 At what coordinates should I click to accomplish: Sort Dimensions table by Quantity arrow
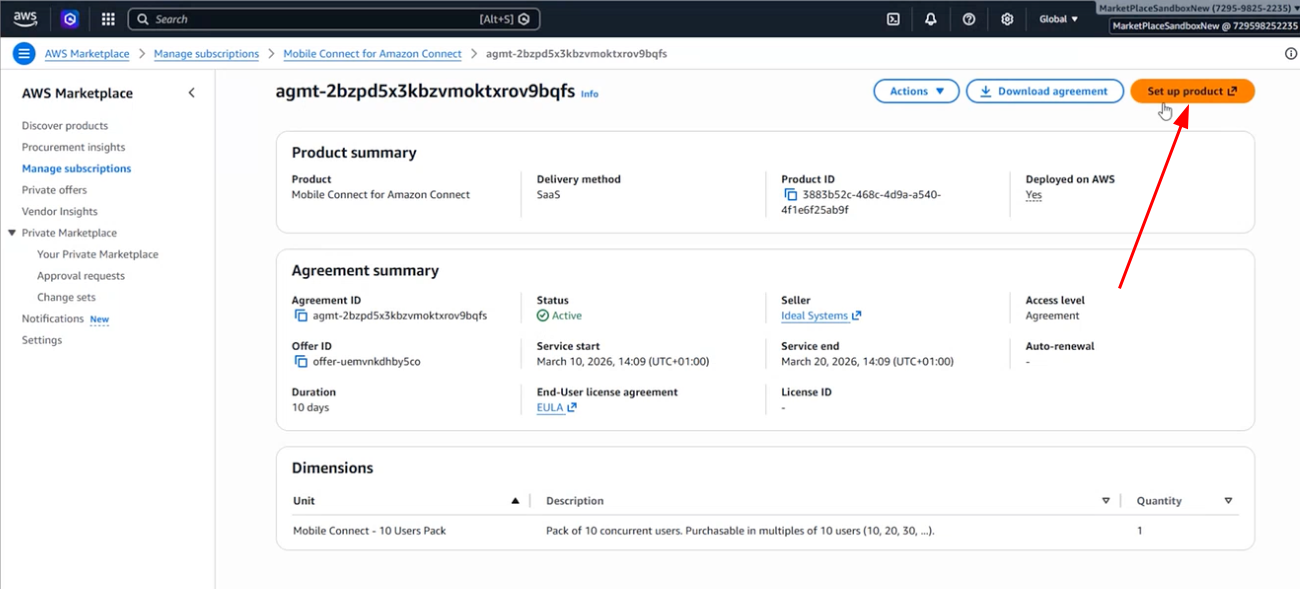pos(1228,501)
